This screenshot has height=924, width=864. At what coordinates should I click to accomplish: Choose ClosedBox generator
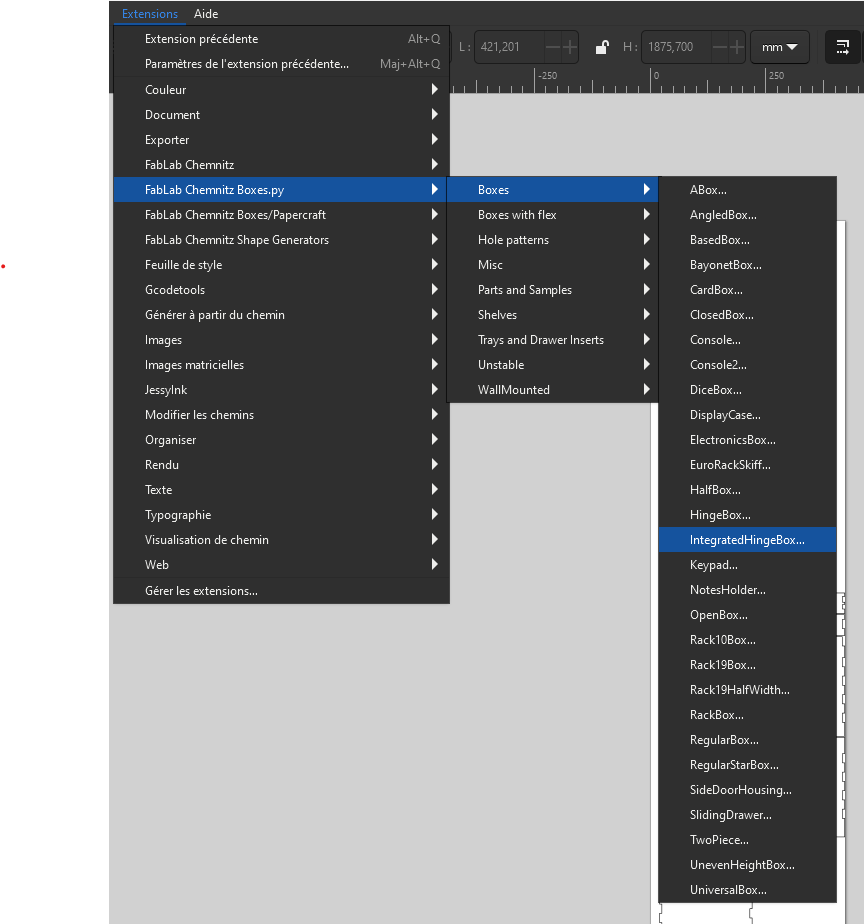pyautogui.click(x=747, y=315)
